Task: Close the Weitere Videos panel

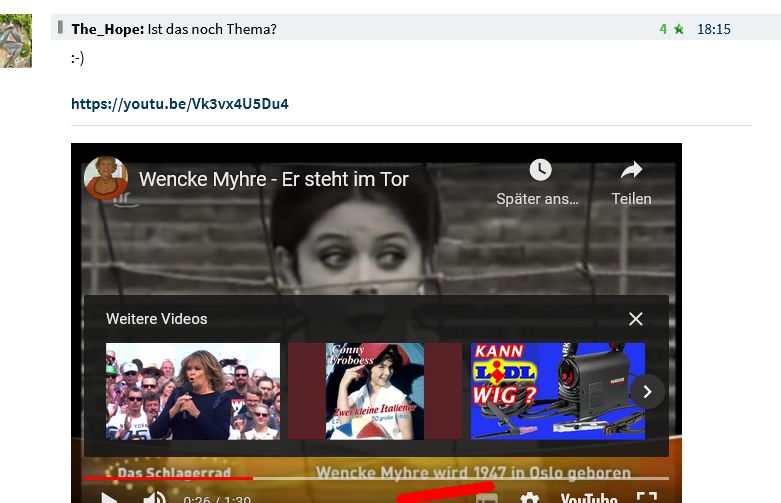Action: pyautogui.click(x=636, y=319)
